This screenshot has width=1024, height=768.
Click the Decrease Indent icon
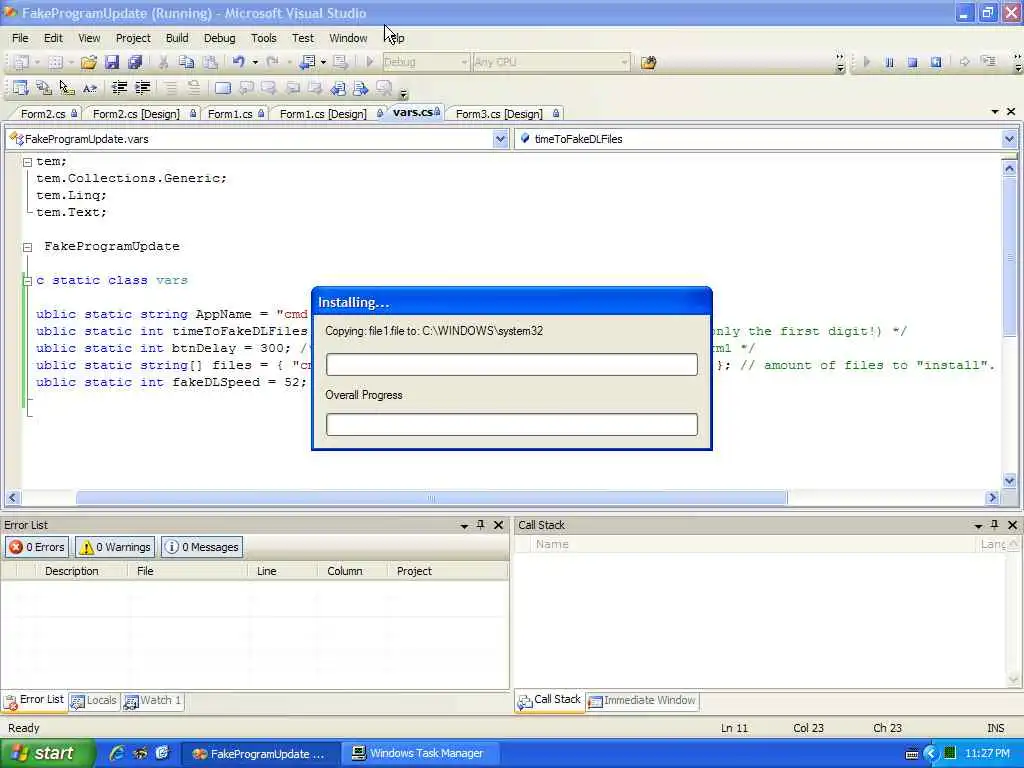(120, 88)
